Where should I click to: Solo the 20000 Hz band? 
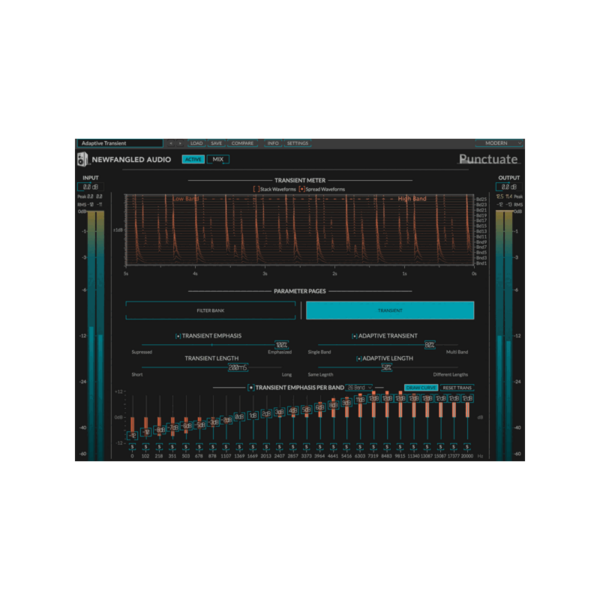(467, 447)
